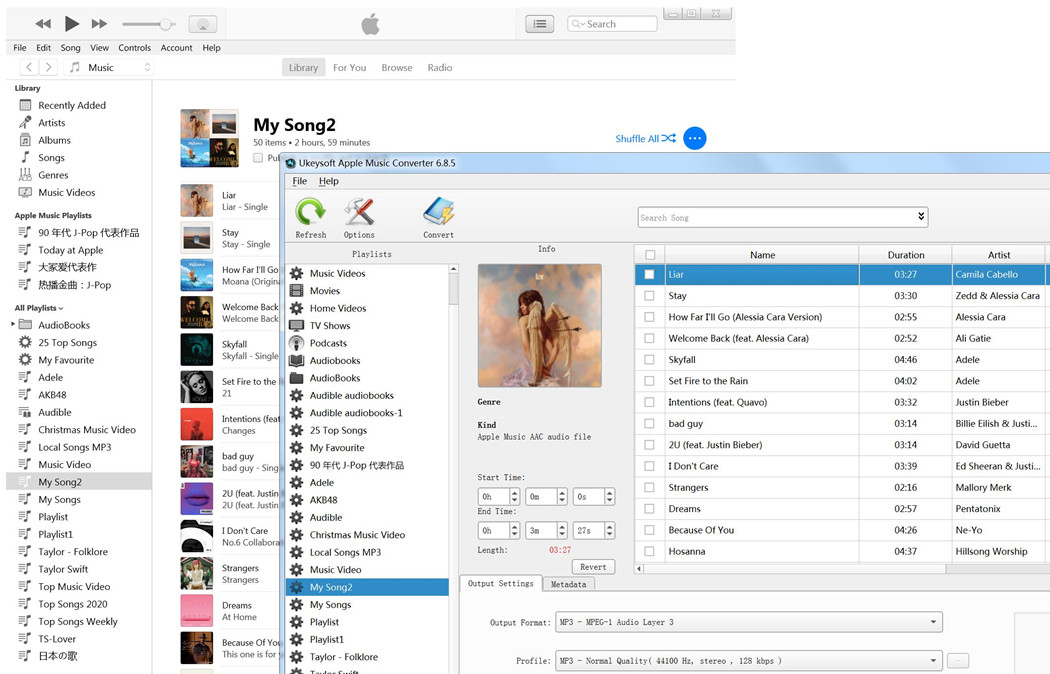Click iTunes play button
The height and width of the screenshot is (674, 1050).
[x=72, y=24]
